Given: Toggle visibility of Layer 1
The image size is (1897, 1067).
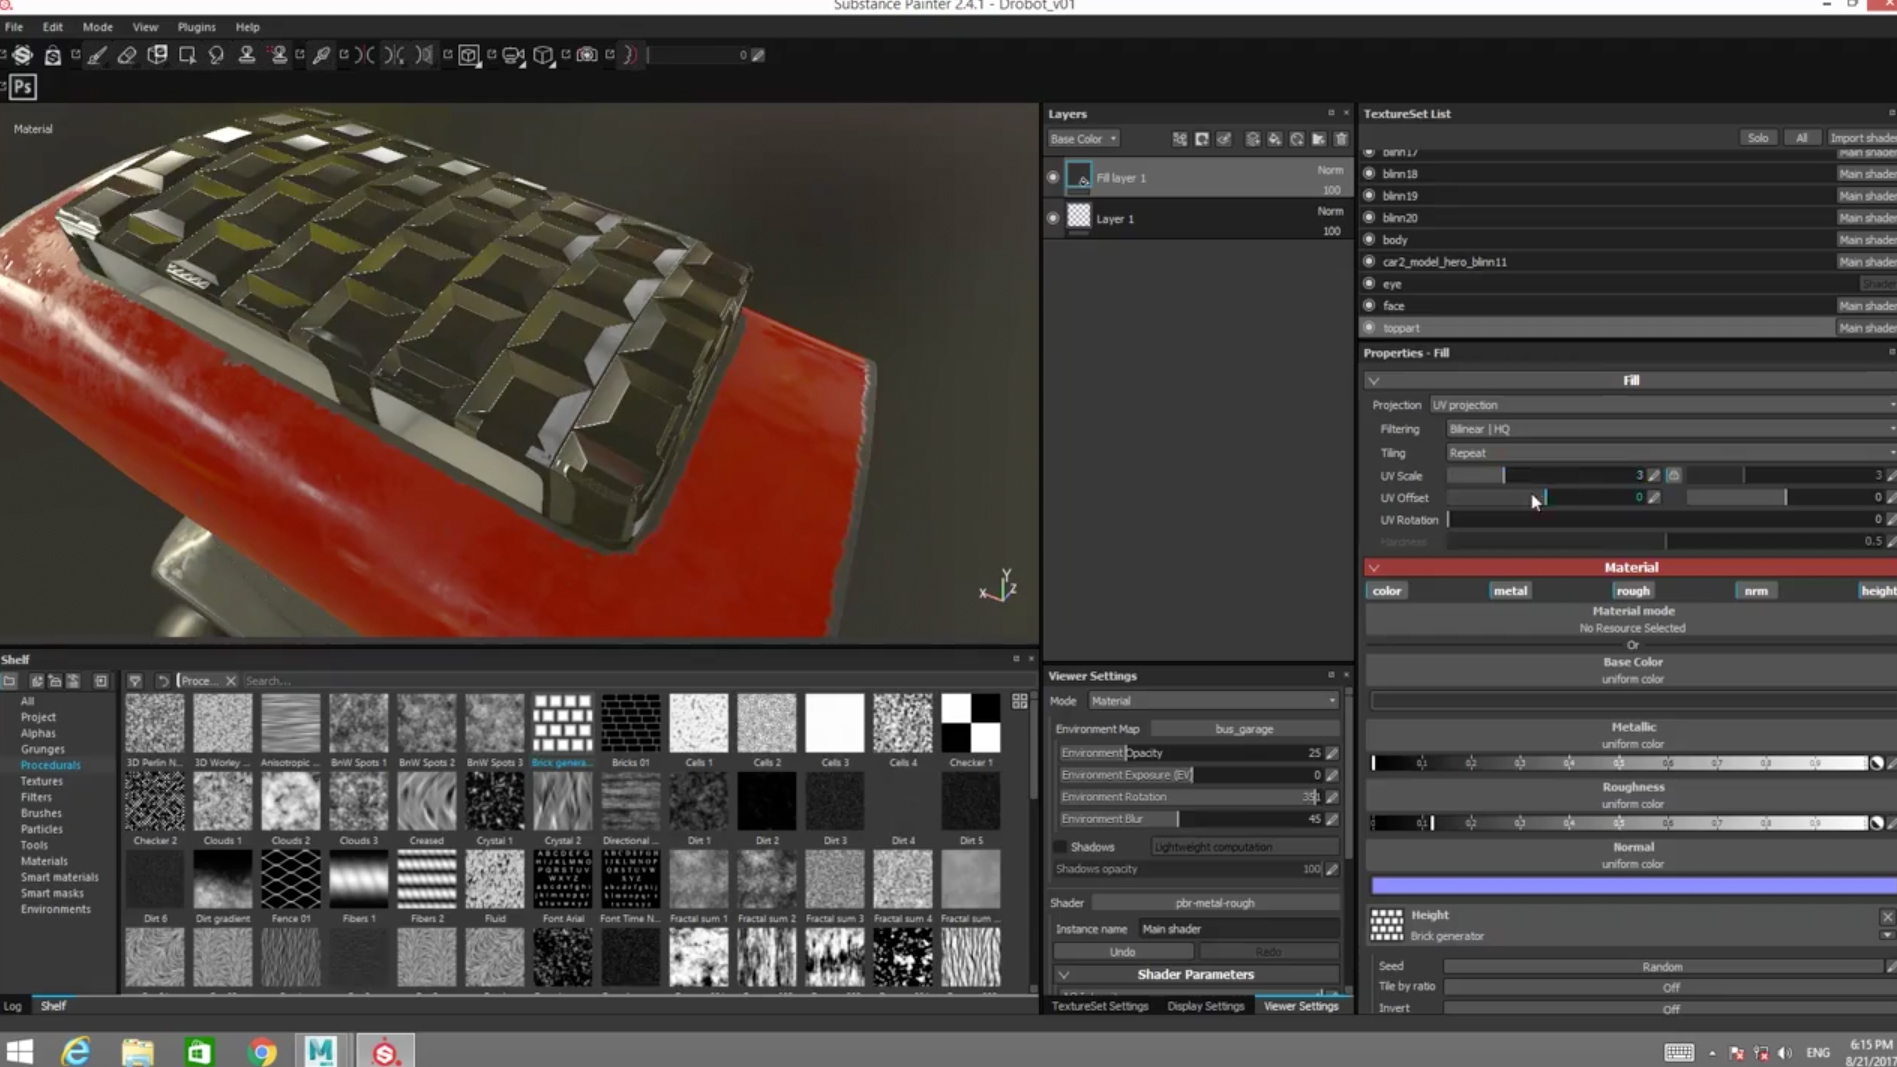Looking at the screenshot, I should 1053,218.
